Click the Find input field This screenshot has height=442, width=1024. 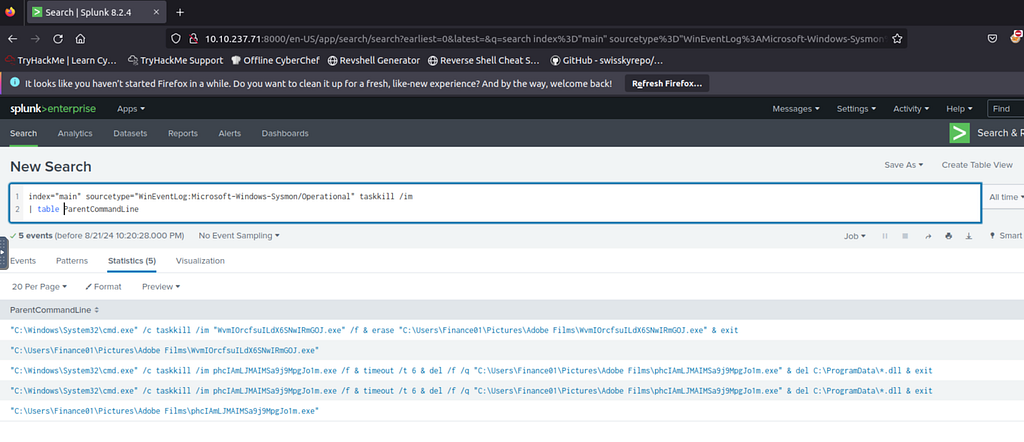click(1006, 108)
